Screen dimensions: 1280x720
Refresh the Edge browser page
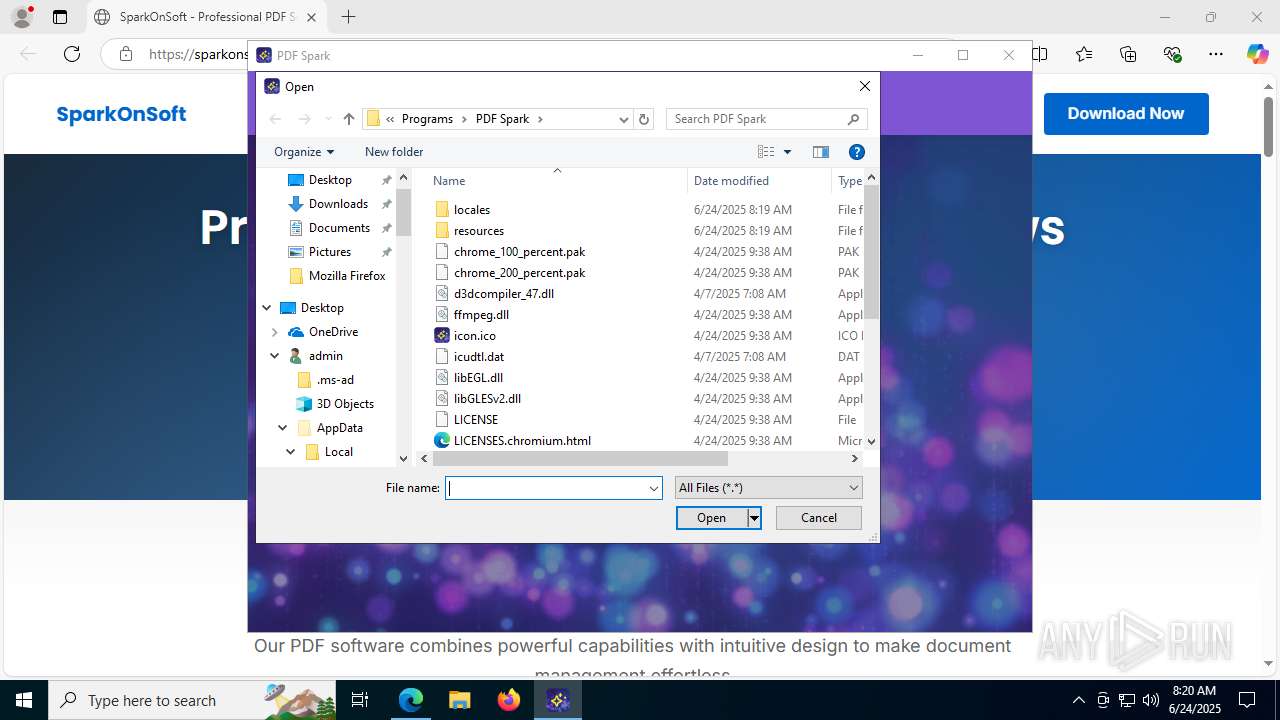(72, 54)
